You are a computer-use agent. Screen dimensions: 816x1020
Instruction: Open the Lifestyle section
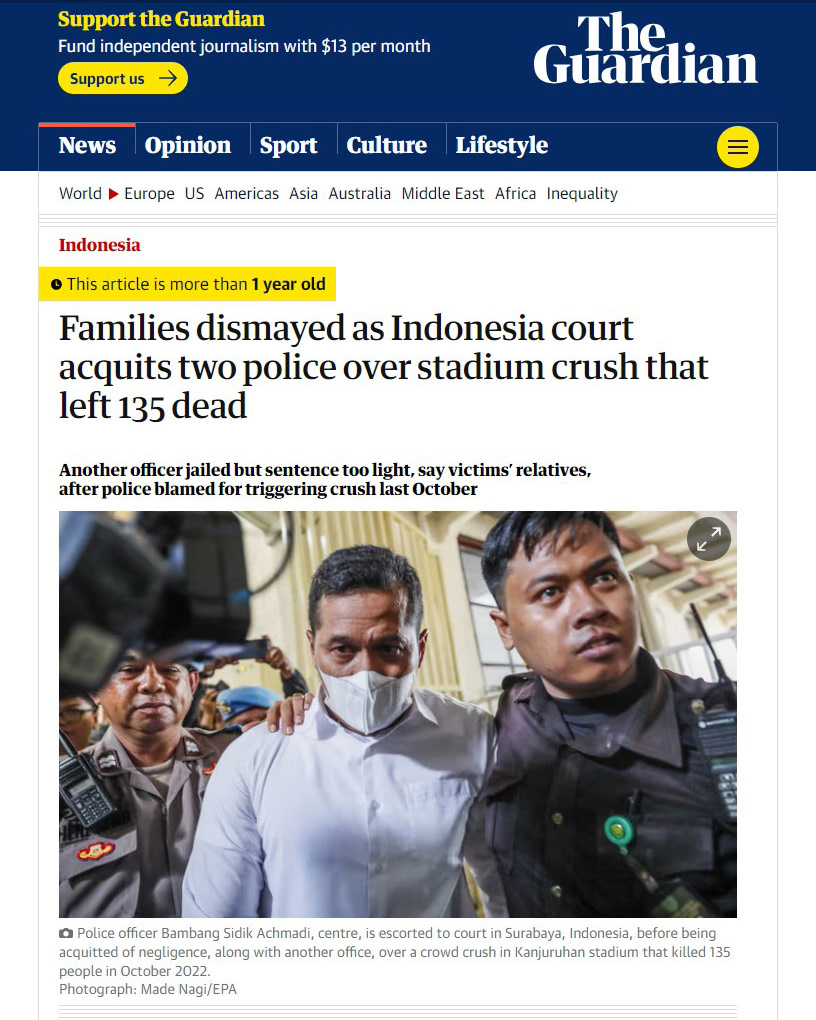pos(502,145)
